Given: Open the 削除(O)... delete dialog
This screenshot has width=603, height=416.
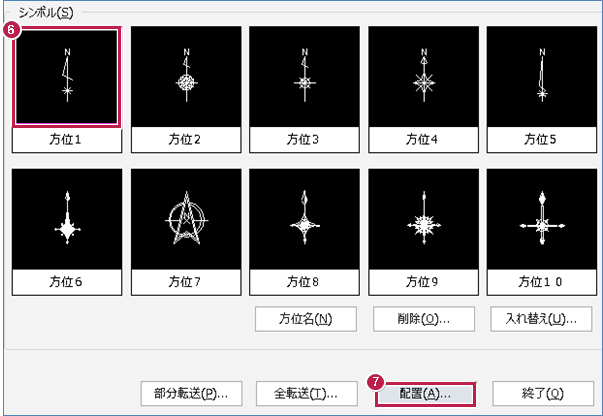Looking at the screenshot, I should [x=424, y=319].
